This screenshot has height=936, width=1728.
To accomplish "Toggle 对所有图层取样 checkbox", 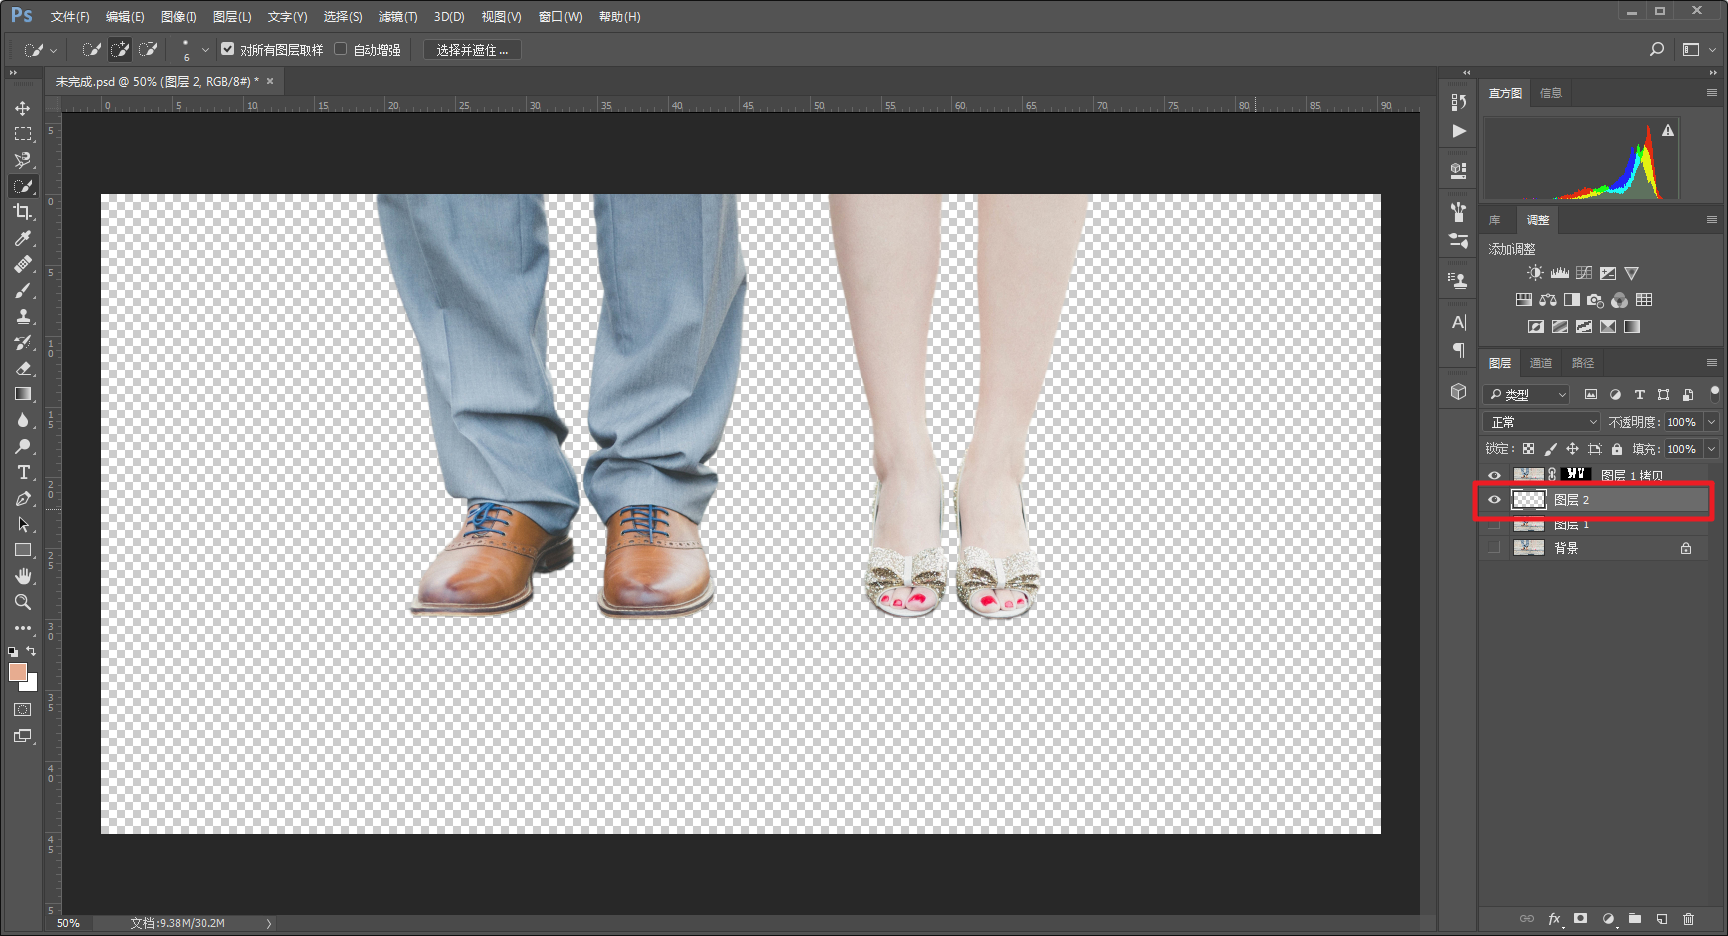I will [228, 49].
